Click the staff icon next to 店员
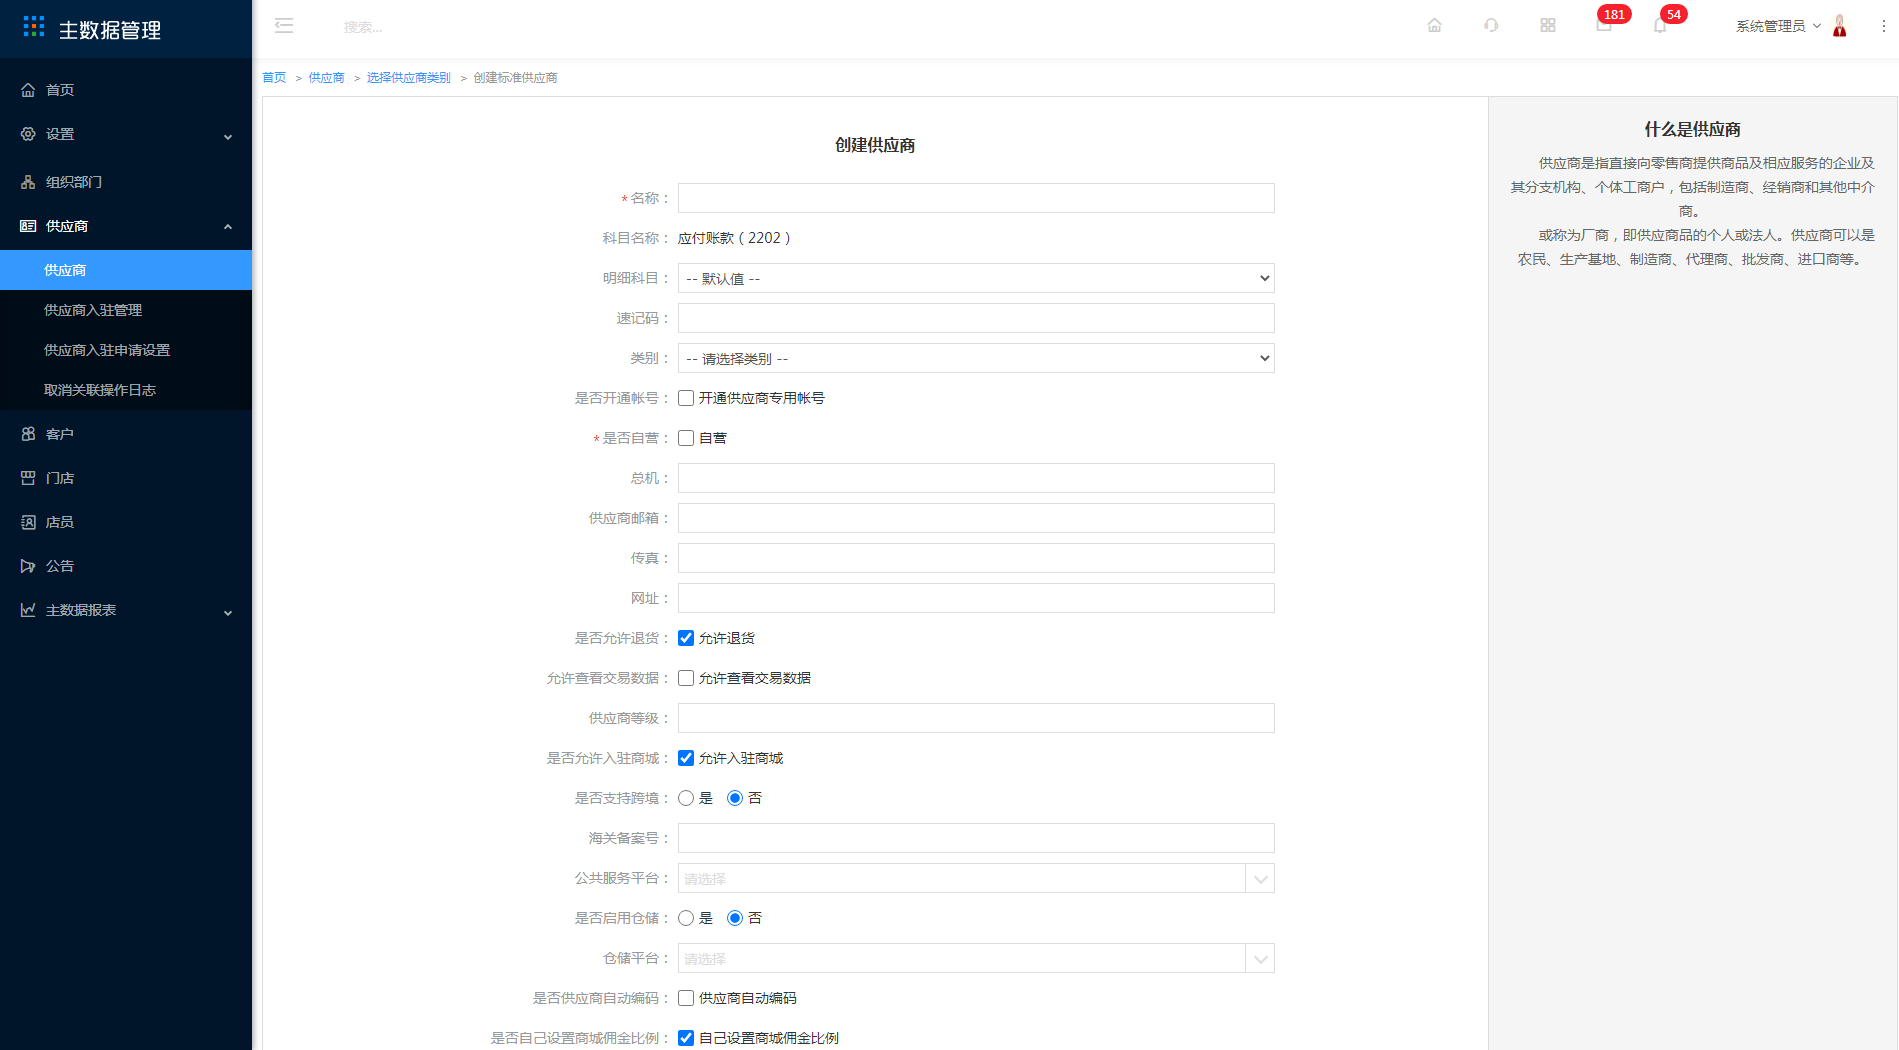Screen dimensions: 1899x1050 pos(28,522)
